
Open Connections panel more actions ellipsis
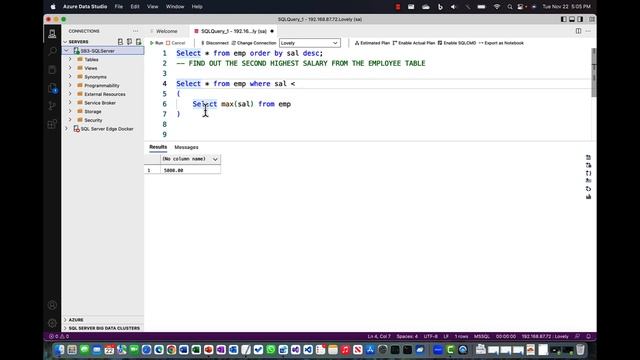coord(136,31)
